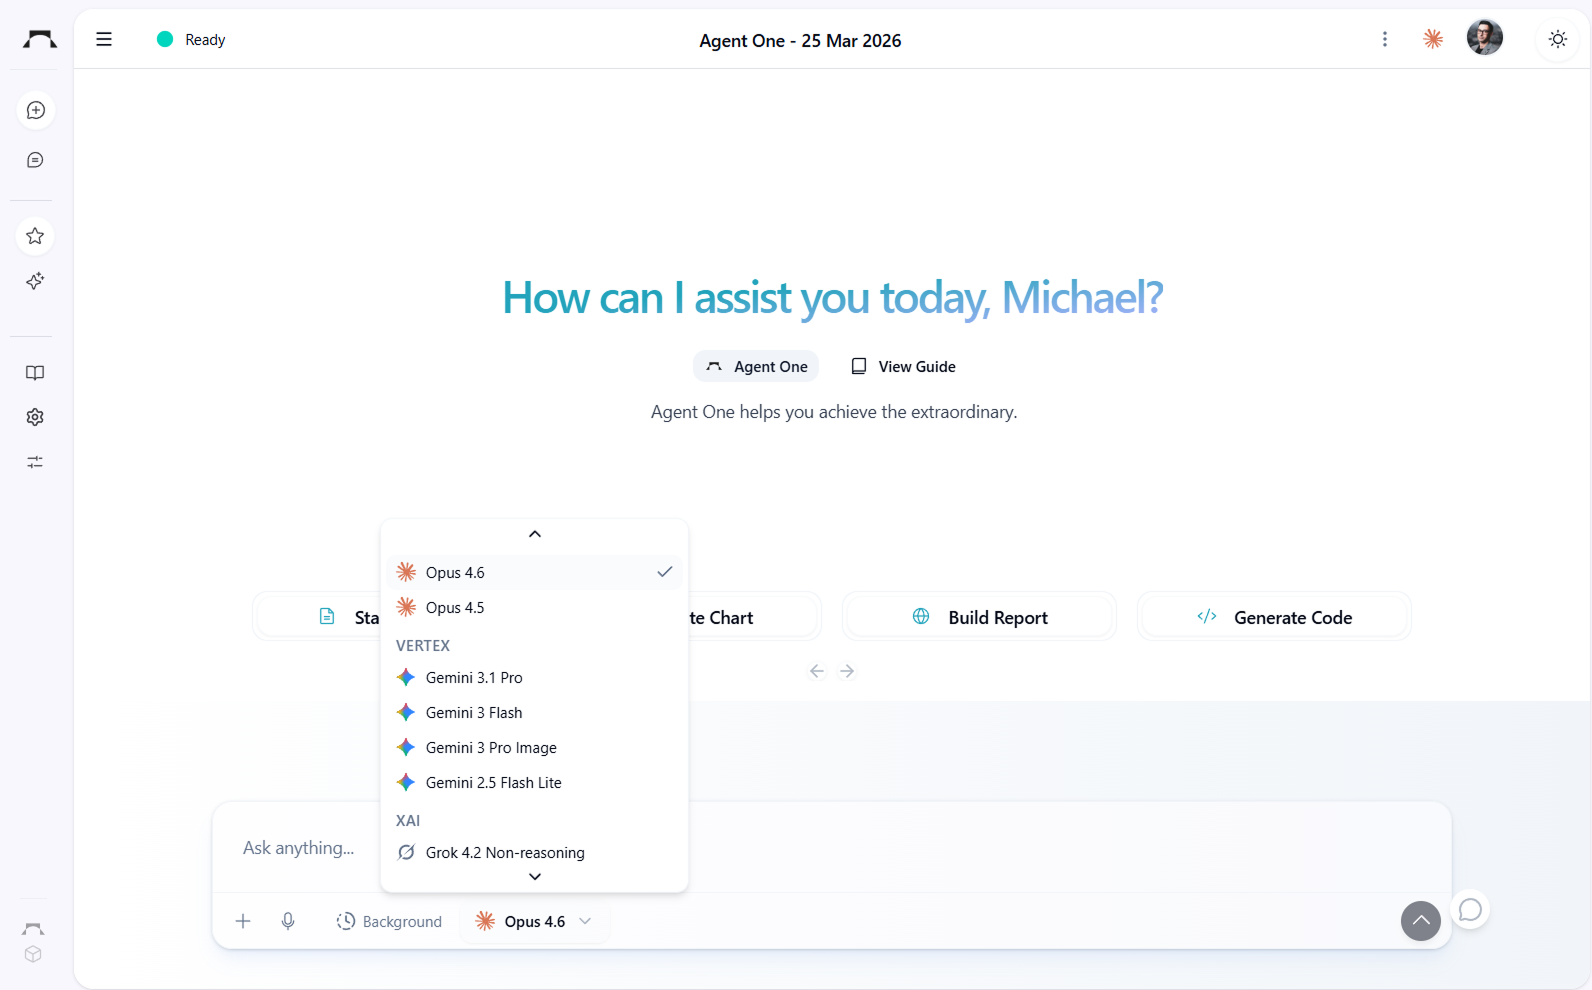Open the hamburger menu
This screenshot has width=1592, height=990.
[104, 39]
